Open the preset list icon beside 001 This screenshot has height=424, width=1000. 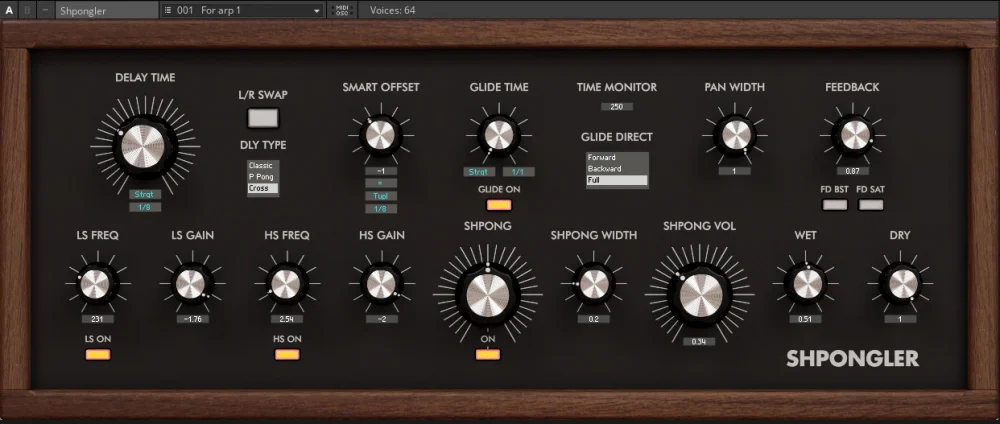coord(168,10)
